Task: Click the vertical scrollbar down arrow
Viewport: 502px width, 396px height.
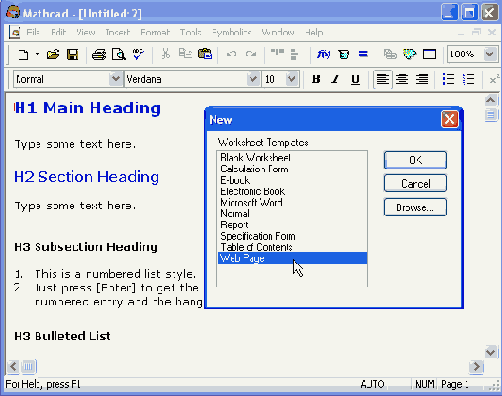Action: 490,352
